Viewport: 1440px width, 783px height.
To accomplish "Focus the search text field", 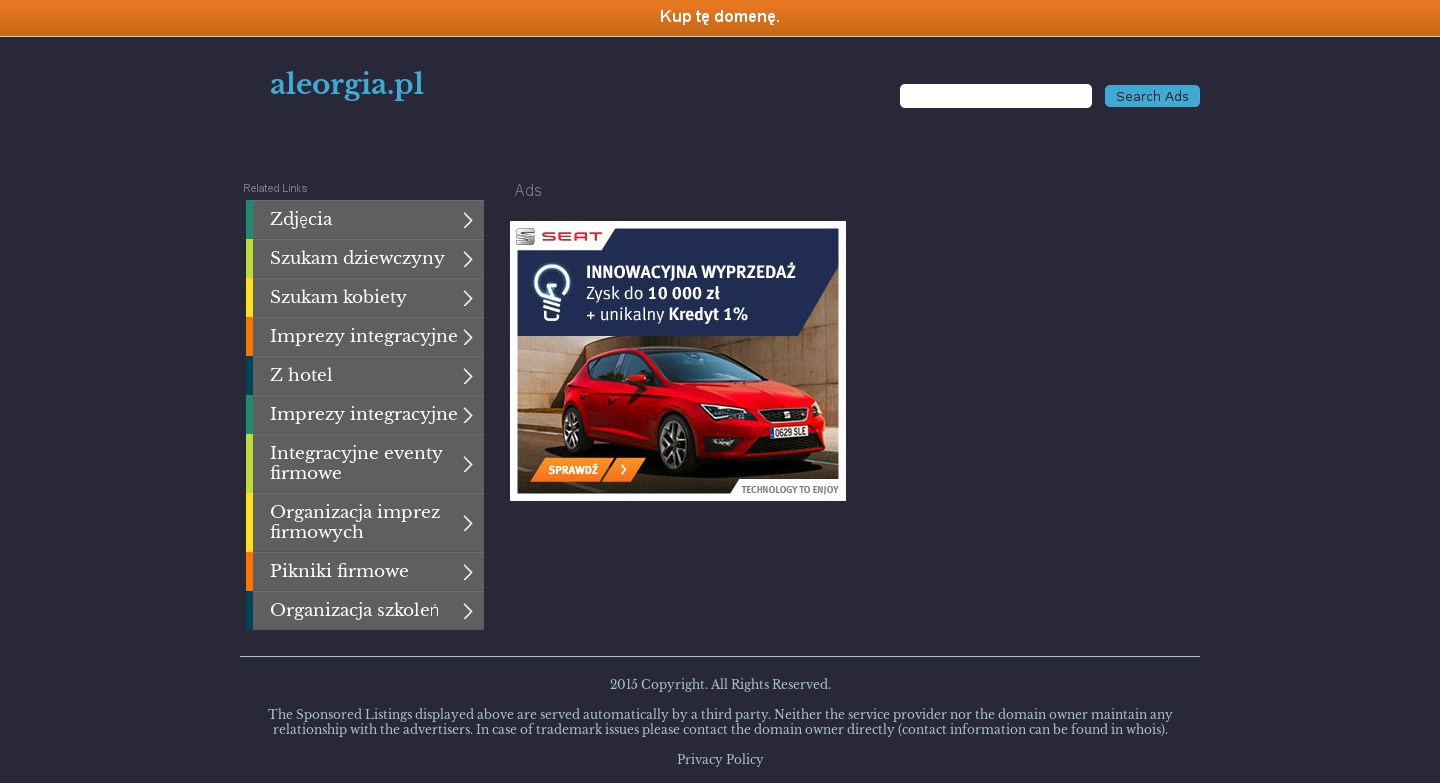I will [x=995, y=96].
